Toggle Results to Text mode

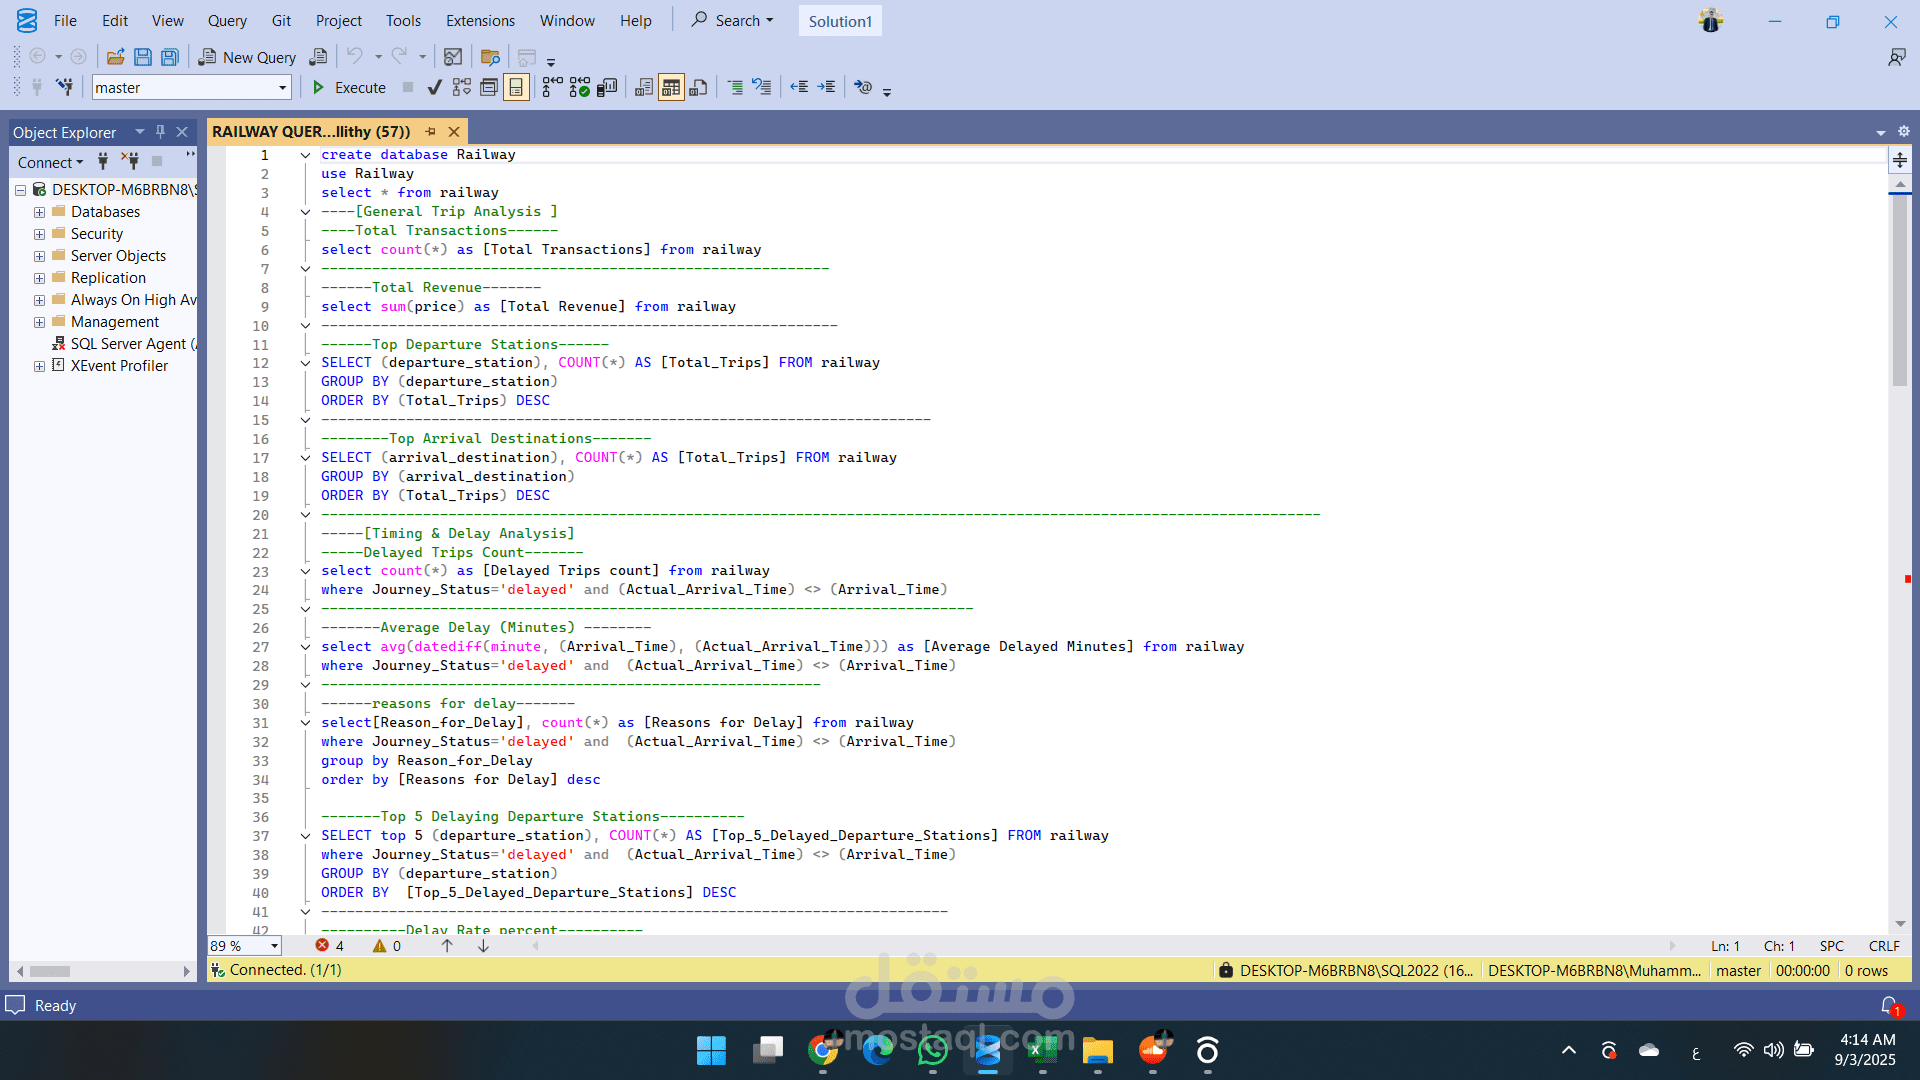(644, 88)
